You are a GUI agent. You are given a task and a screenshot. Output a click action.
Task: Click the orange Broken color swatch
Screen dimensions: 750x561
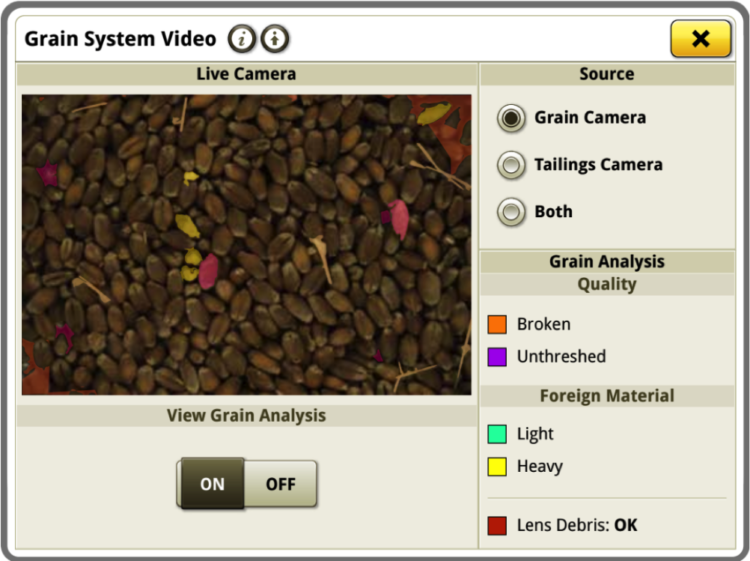(497, 324)
